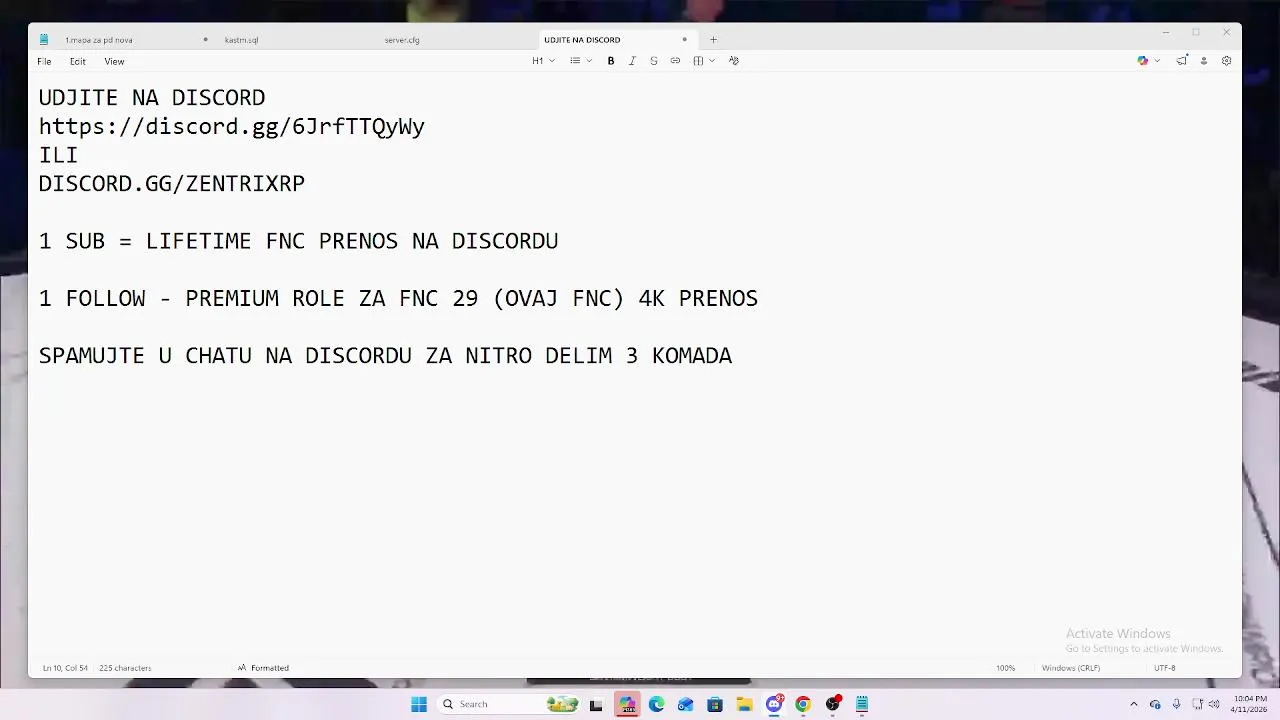Open File Explorer from taskbar
This screenshot has height=720, width=1280.
click(744, 705)
